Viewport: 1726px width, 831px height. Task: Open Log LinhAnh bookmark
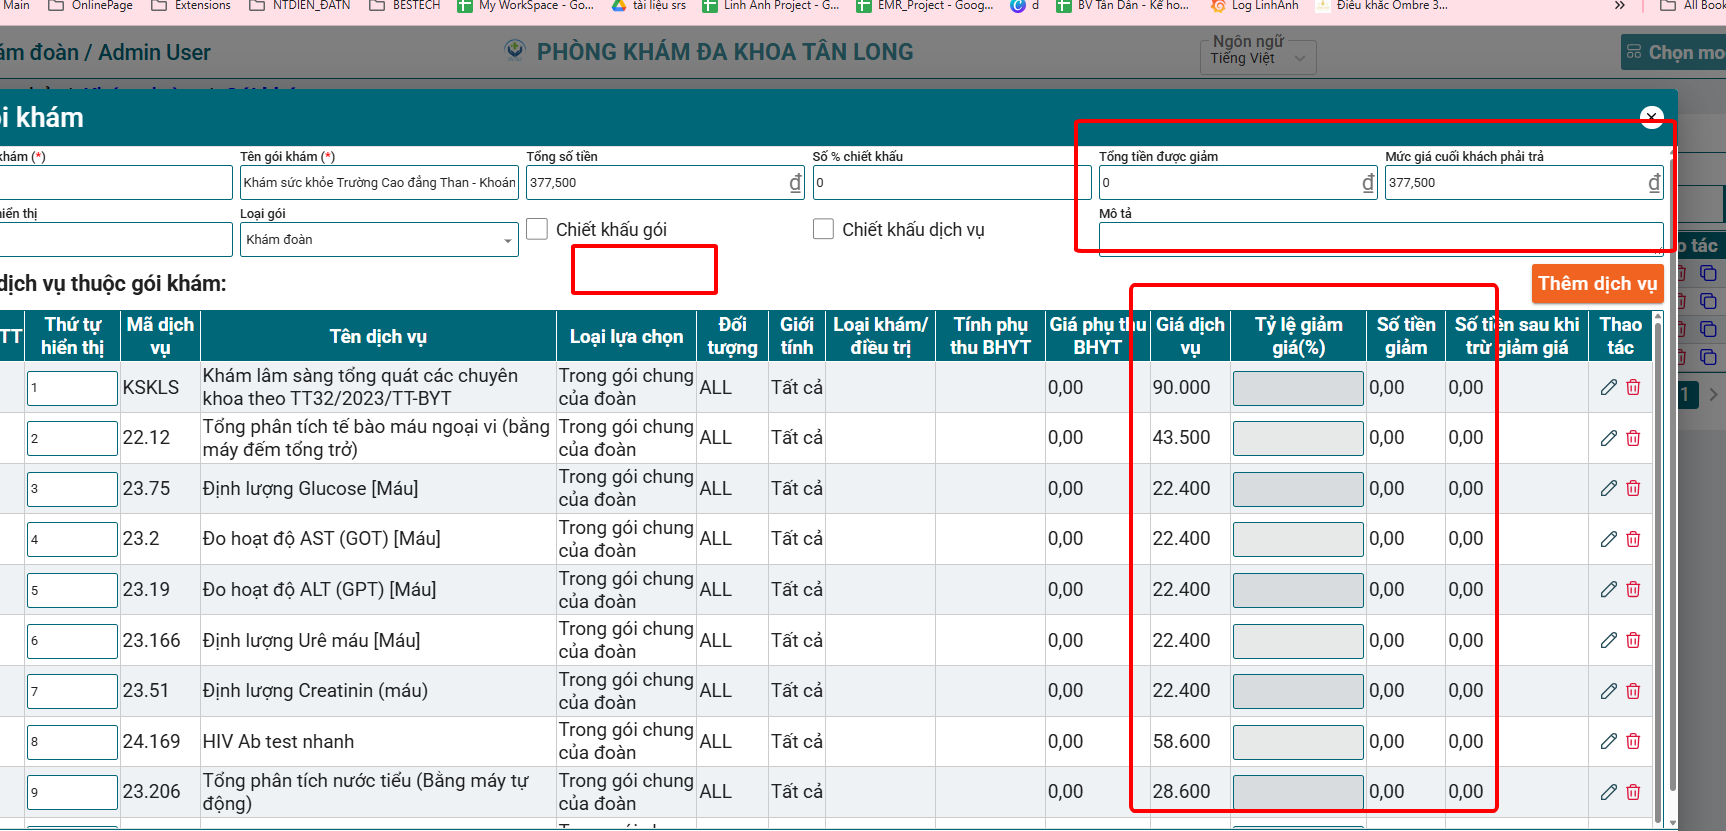pyautogui.click(x=1254, y=6)
